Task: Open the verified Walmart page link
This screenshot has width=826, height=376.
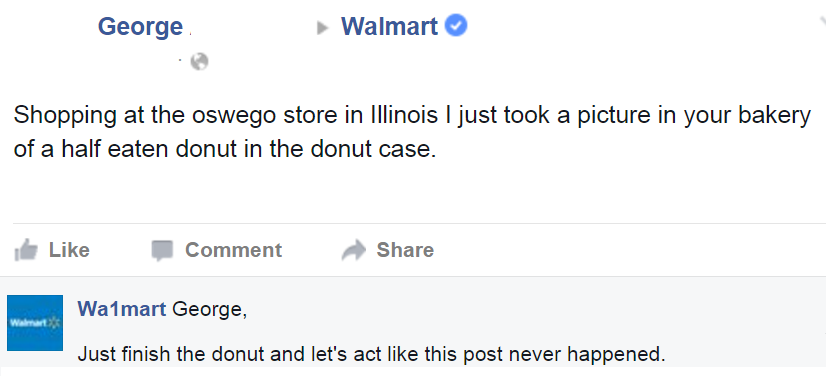Action: click(389, 26)
